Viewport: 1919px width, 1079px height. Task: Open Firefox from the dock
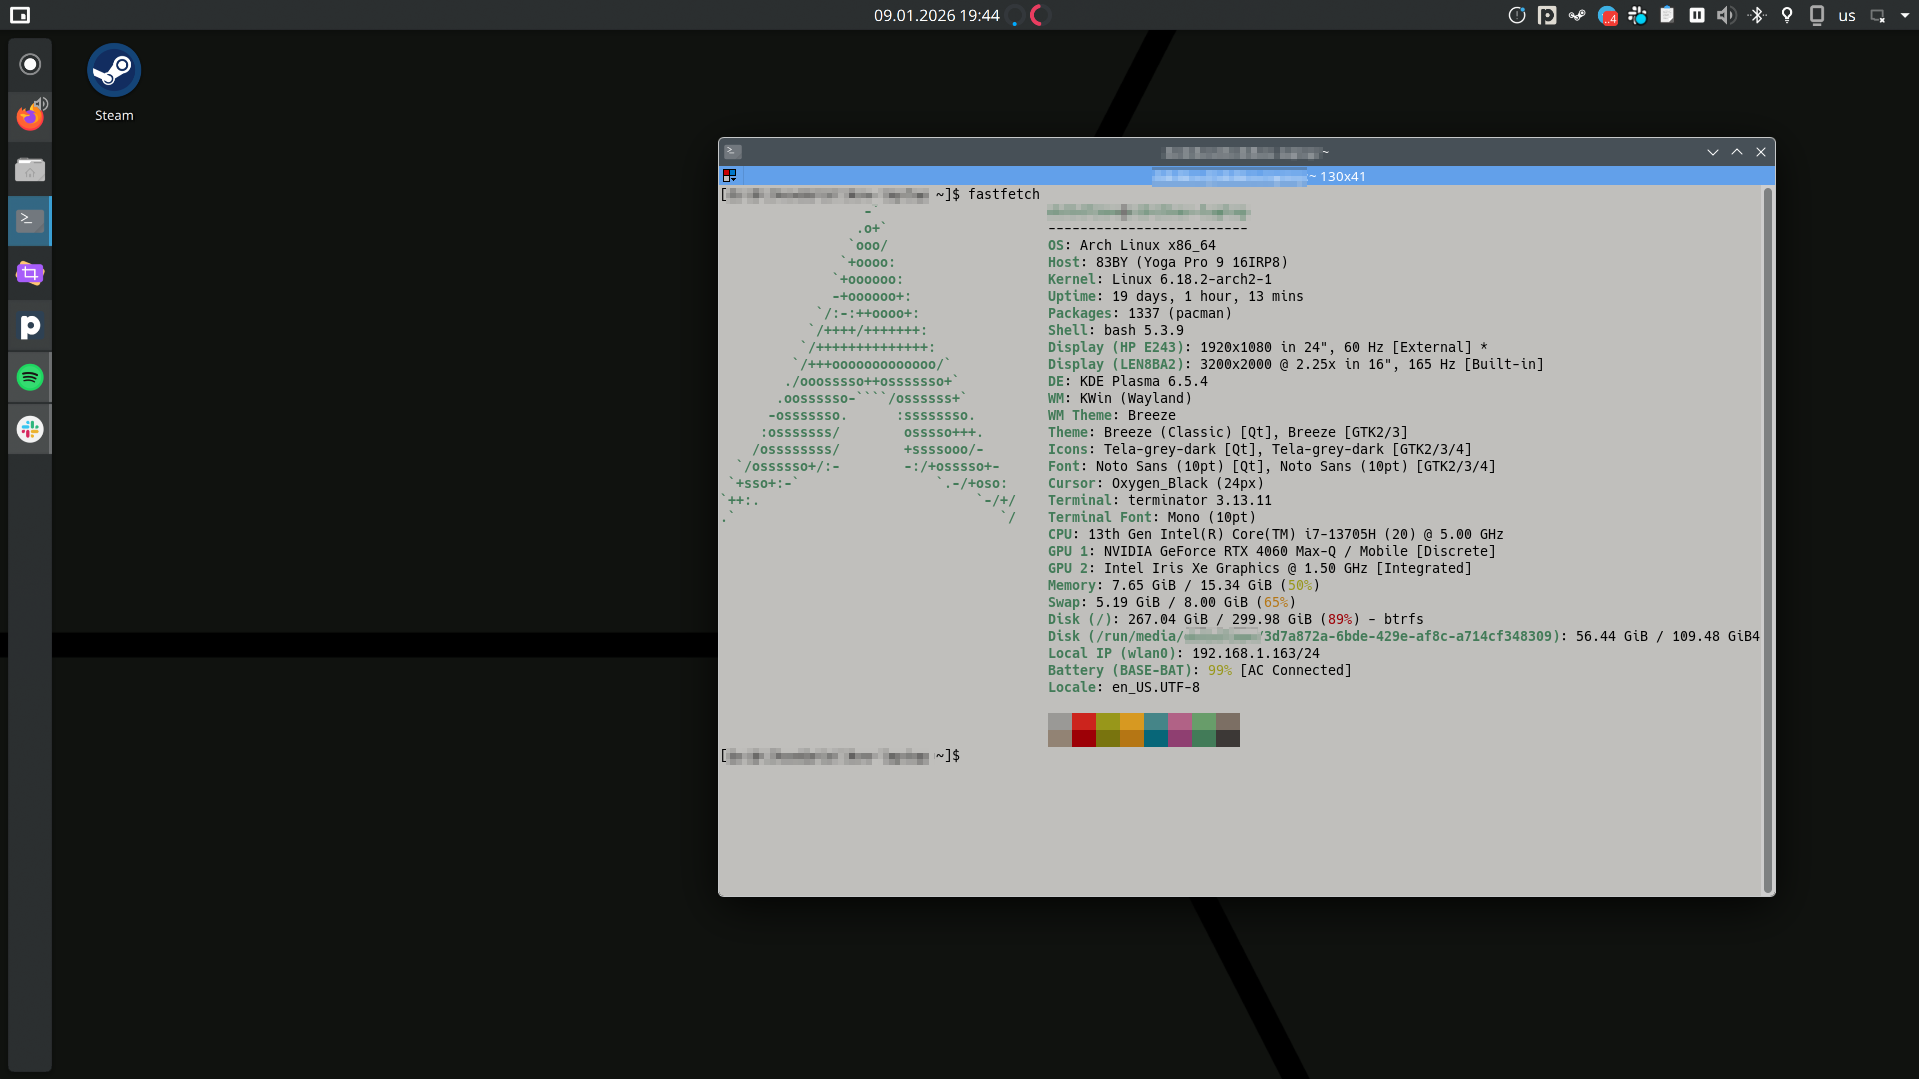(x=30, y=117)
